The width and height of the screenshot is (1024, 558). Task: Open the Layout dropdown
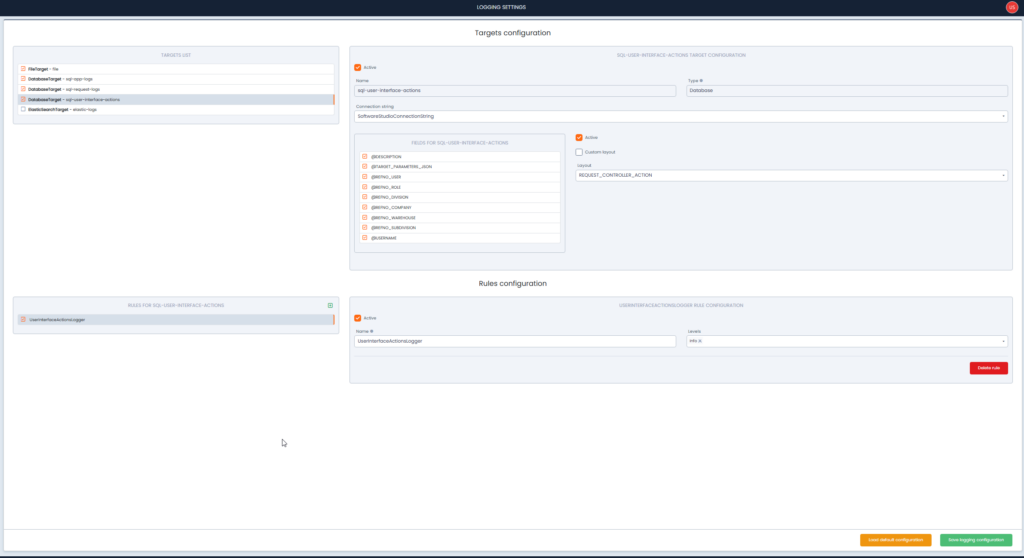[x=791, y=176]
